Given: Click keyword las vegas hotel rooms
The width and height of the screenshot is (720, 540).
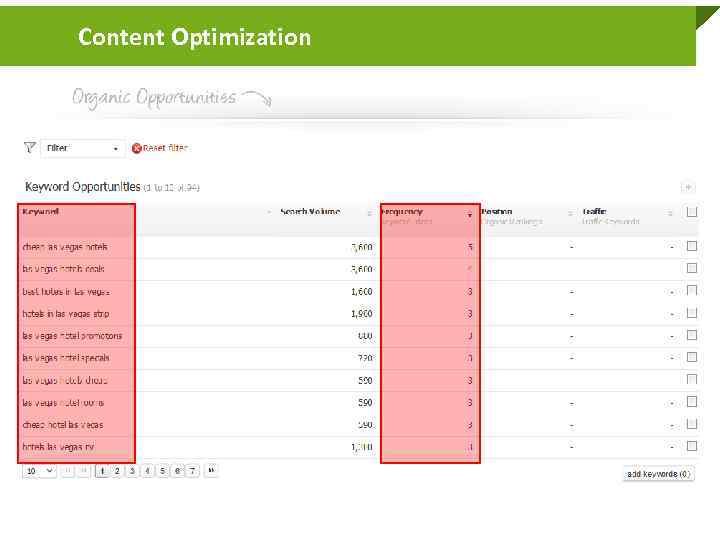Looking at the screenshot, I should tap(63, 403).
